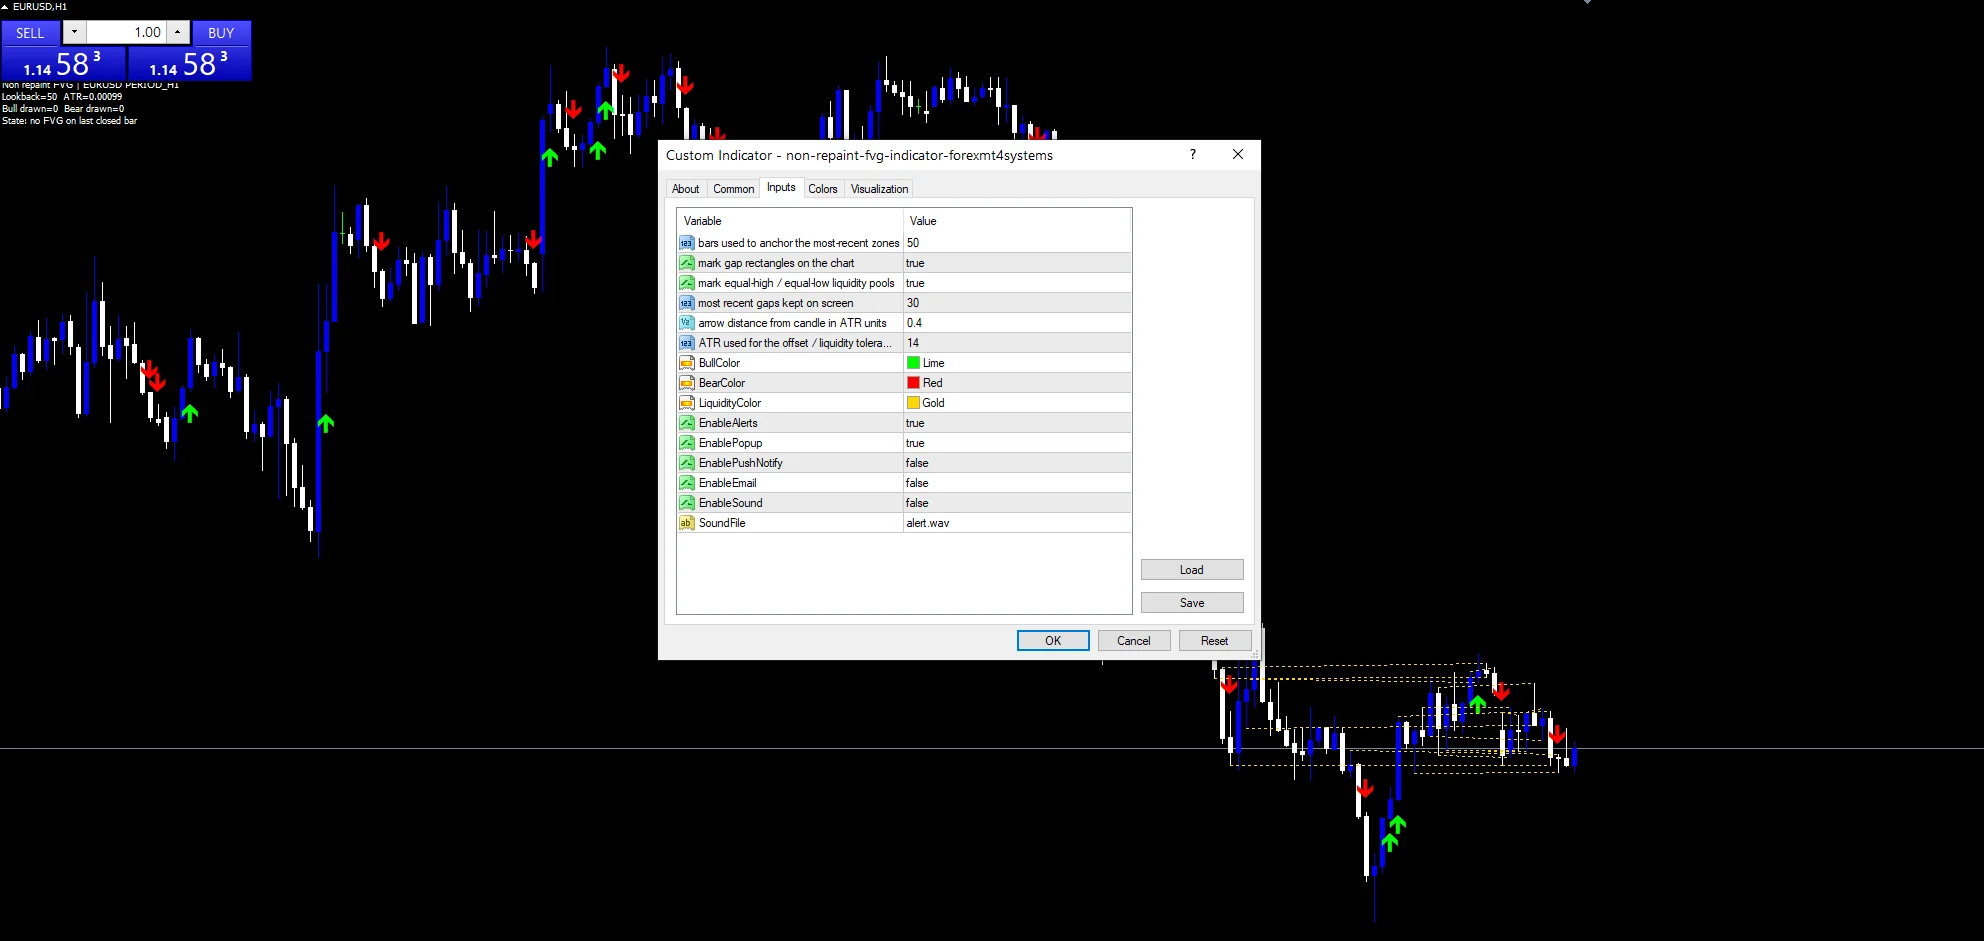This screenshot has height=941, width=1984.
Task: Click the SoundFile string type icon
Action: point(686,523)
